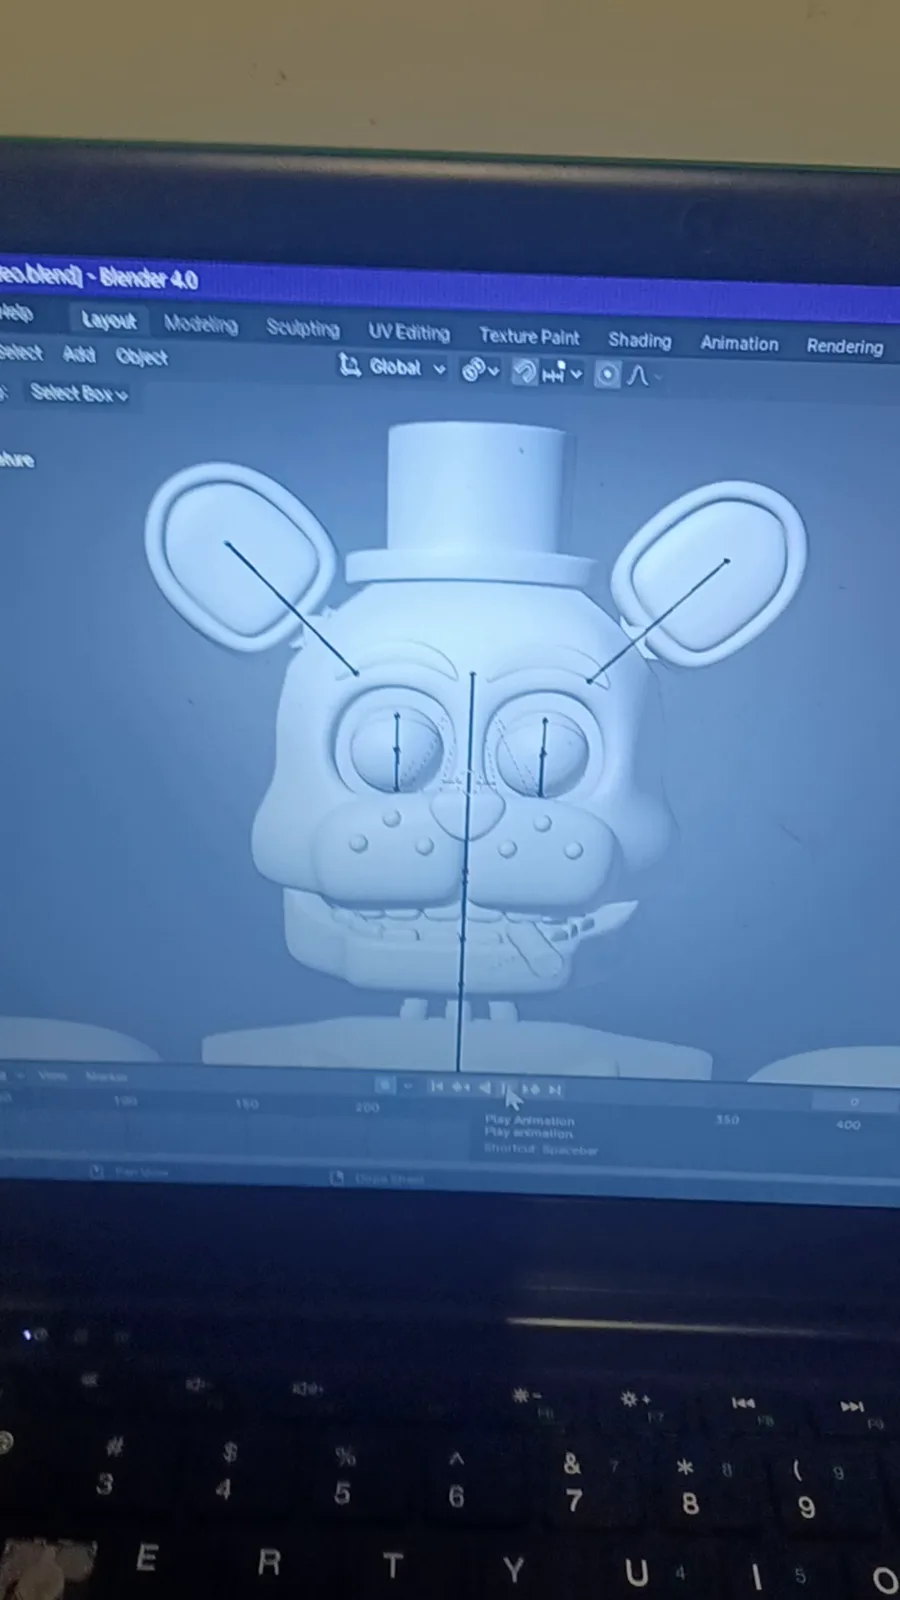Image resolution: width=900 pixels, height=1600 pixels.
Task: Switch to the Rendering workspace tab
Action: 845,346
